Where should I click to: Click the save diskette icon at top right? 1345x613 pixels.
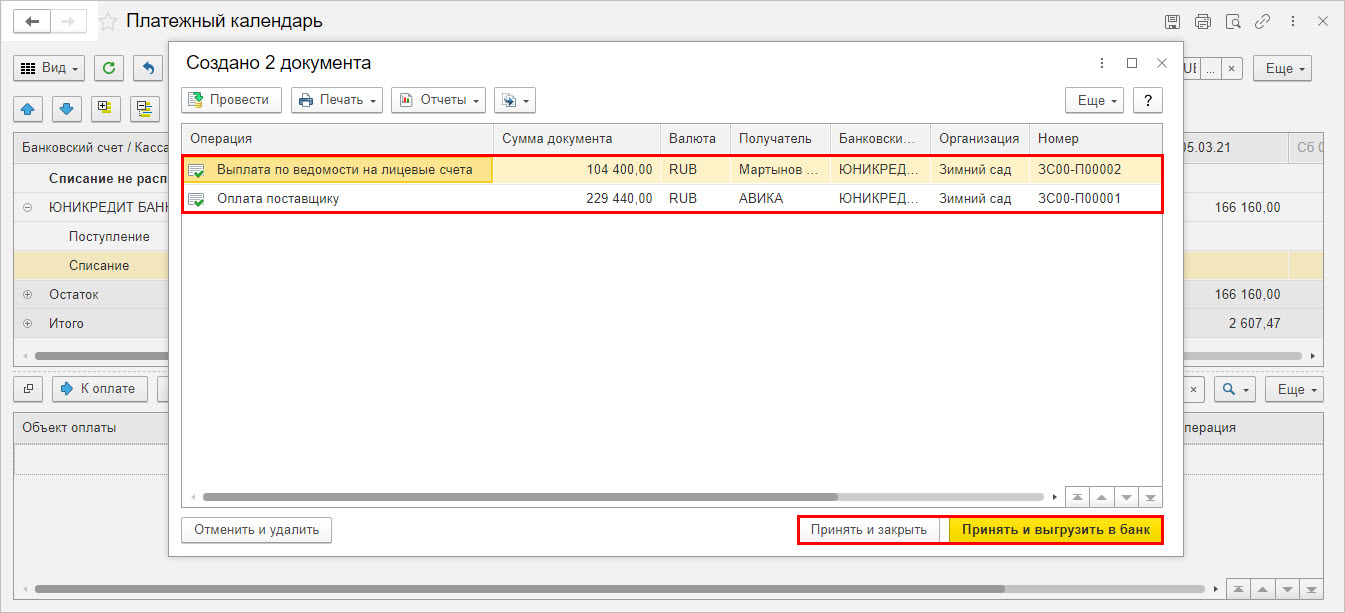pyautogui.click(x=1173, y=21)
